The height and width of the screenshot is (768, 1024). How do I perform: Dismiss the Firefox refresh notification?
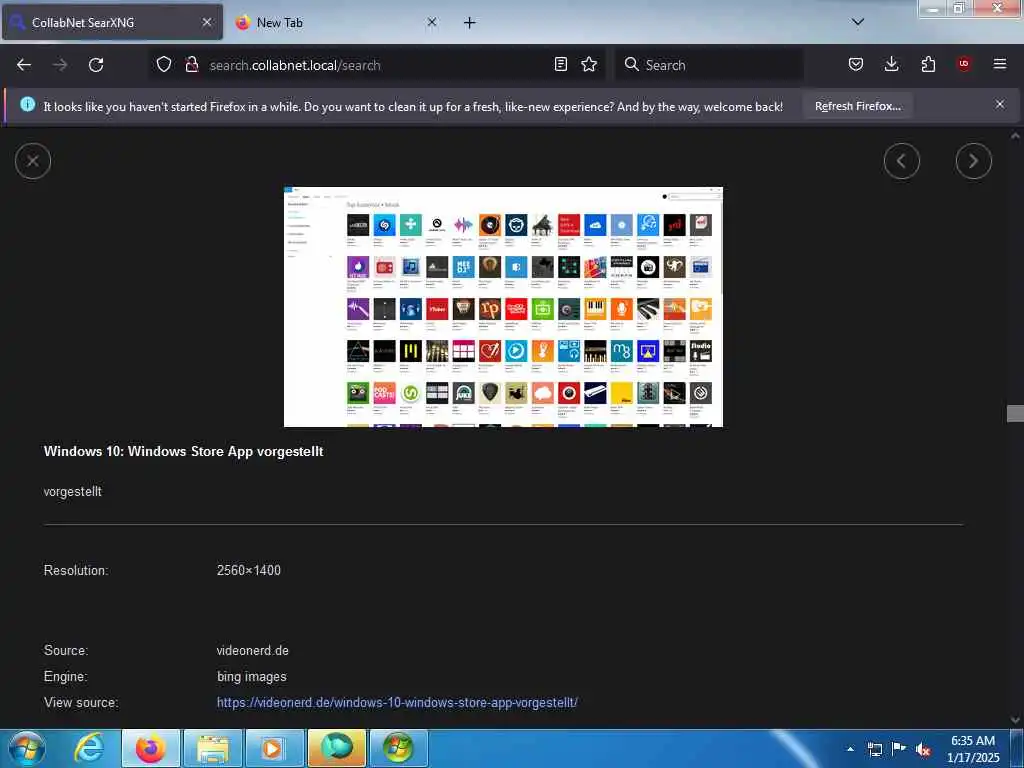pyautogui.click(x=1000, y=104)
